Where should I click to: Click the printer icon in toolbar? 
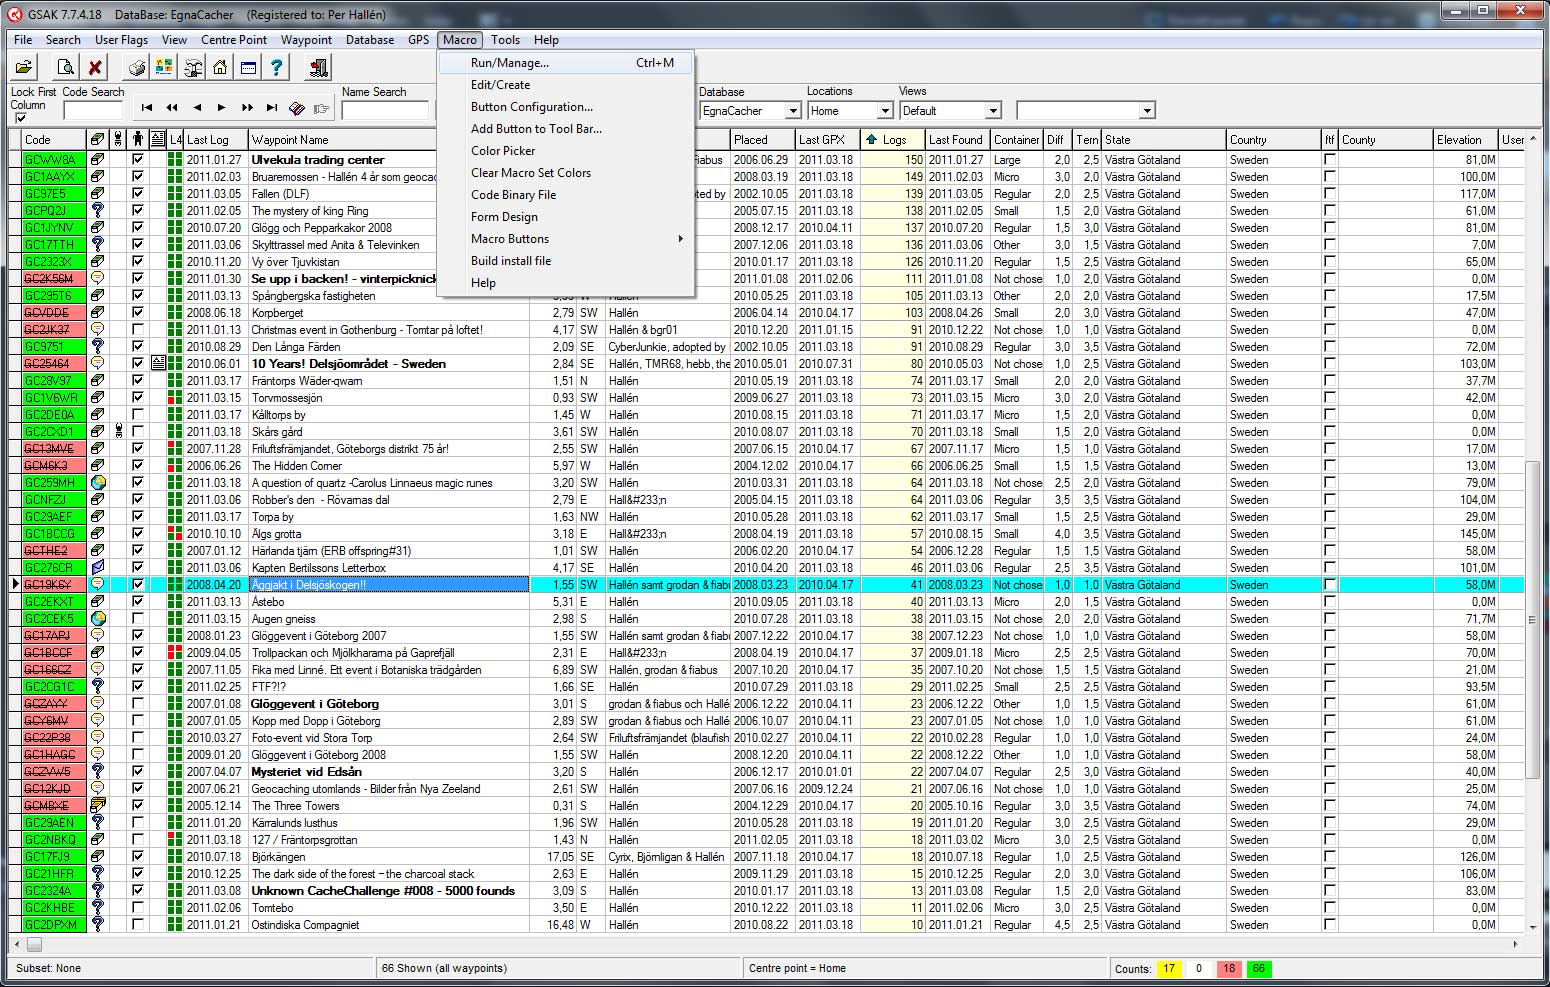[x=137, y=68]
